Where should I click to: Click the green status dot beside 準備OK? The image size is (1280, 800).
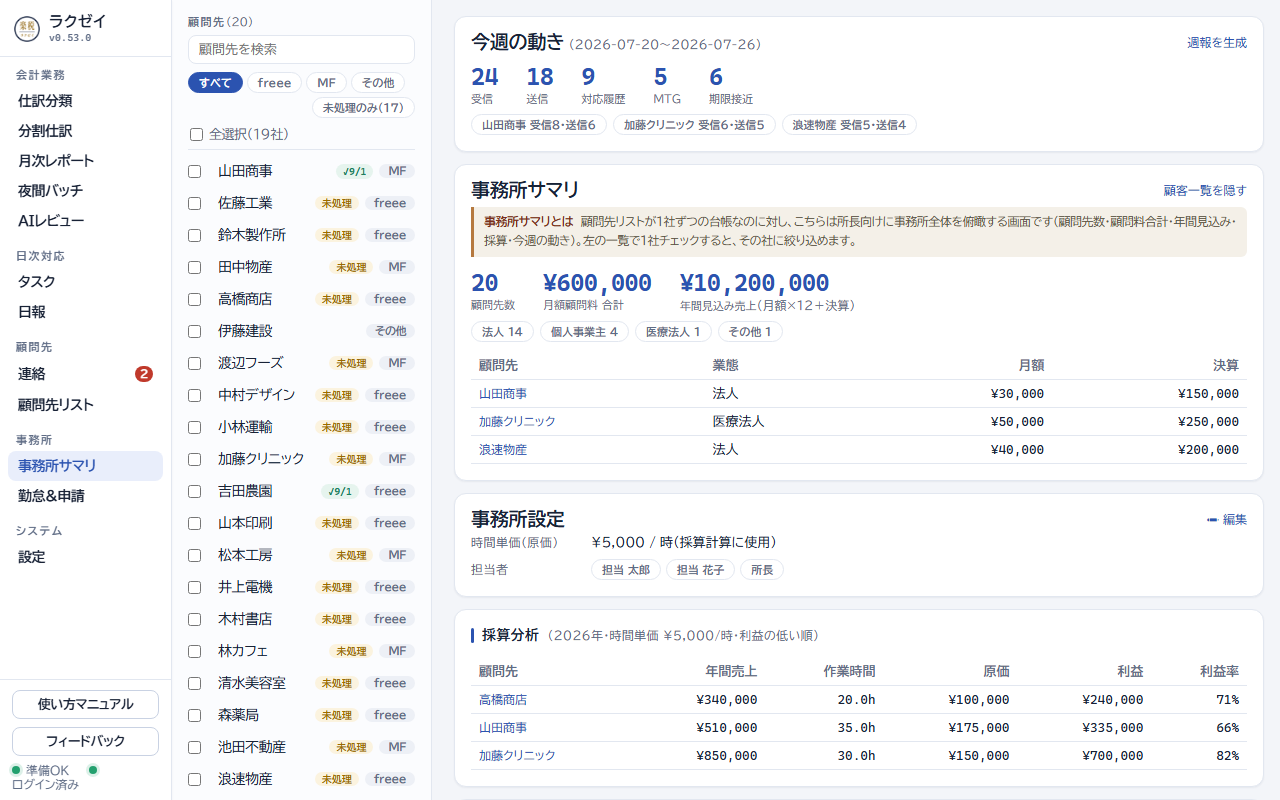[x=16, y=770]
